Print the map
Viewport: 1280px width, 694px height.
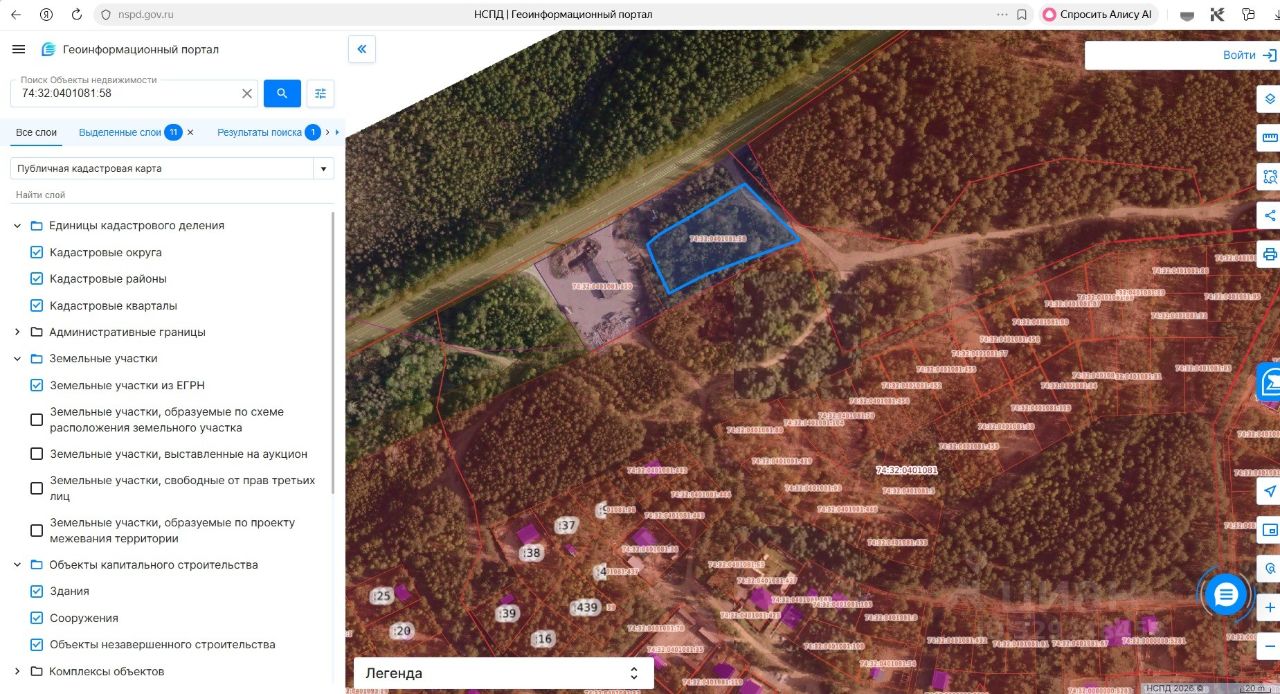pyautogui.click(x=1269, y=254)
